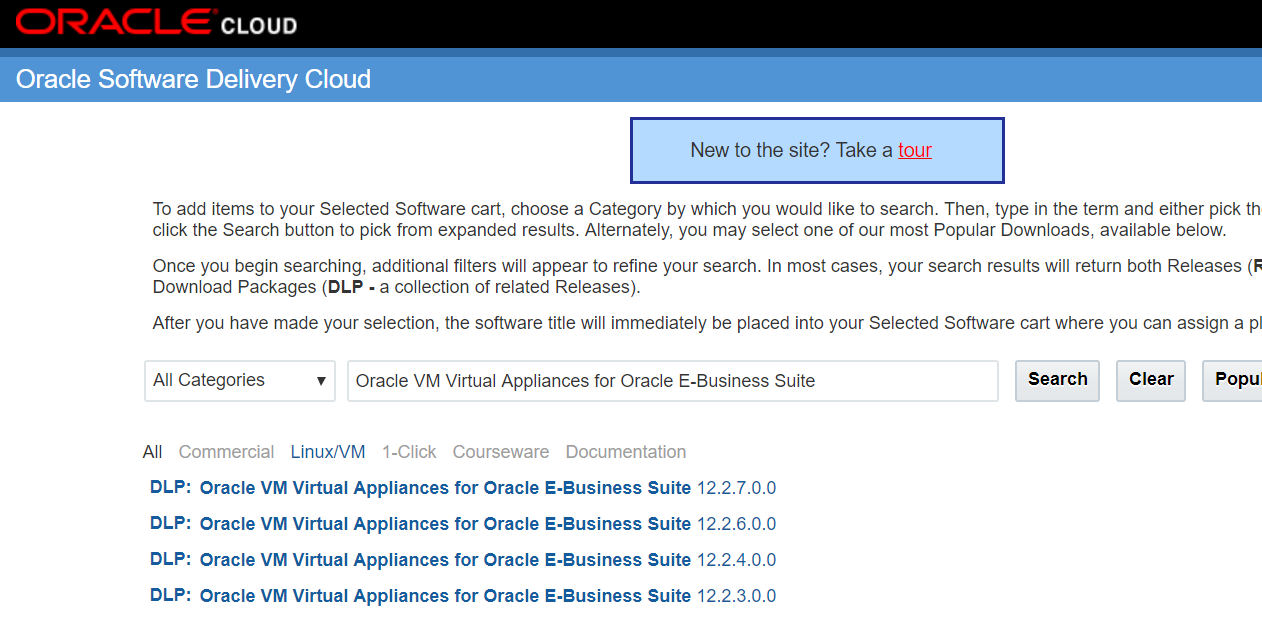Click the 'New to the site?' banner box
Image resolution: width=1262 pixels, height=623 pixels.
pyautogui.click(x=817, y=151)
